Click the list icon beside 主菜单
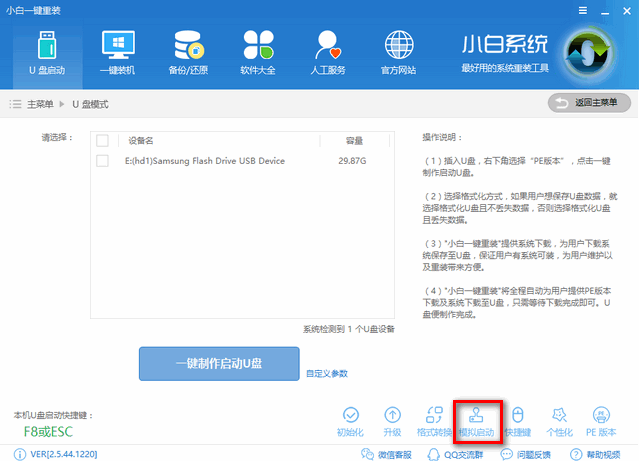Screen dimensions: 640x461 pos(16,104)
